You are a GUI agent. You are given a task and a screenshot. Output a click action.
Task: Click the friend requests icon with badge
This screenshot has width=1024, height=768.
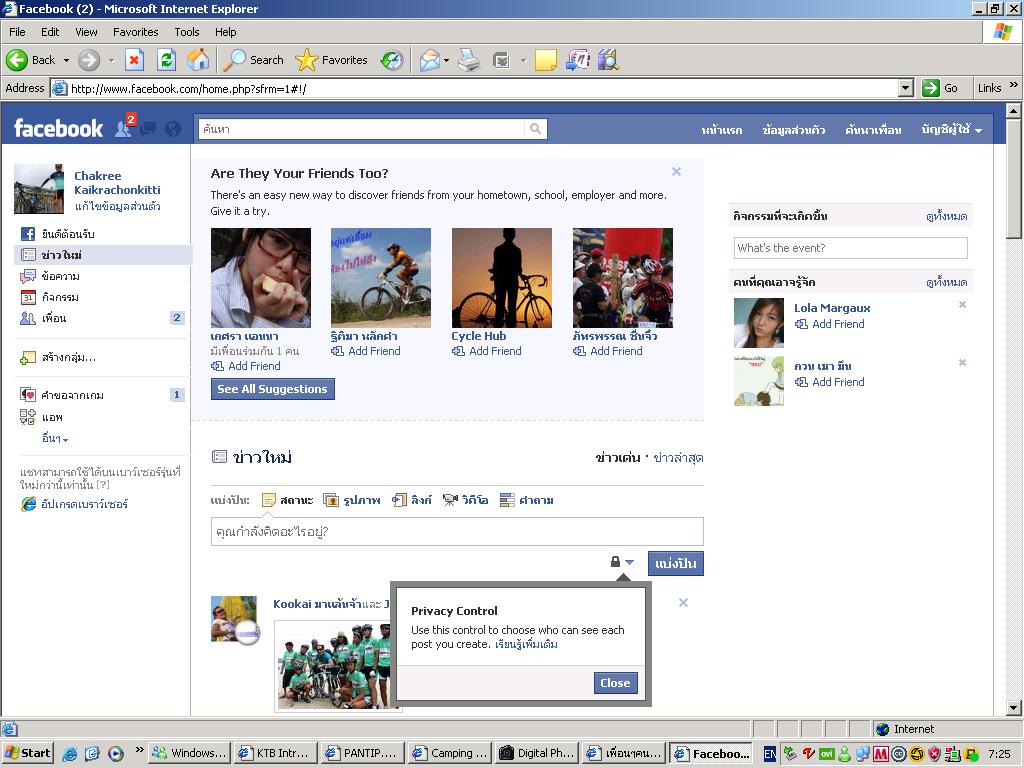coord(124,128)
